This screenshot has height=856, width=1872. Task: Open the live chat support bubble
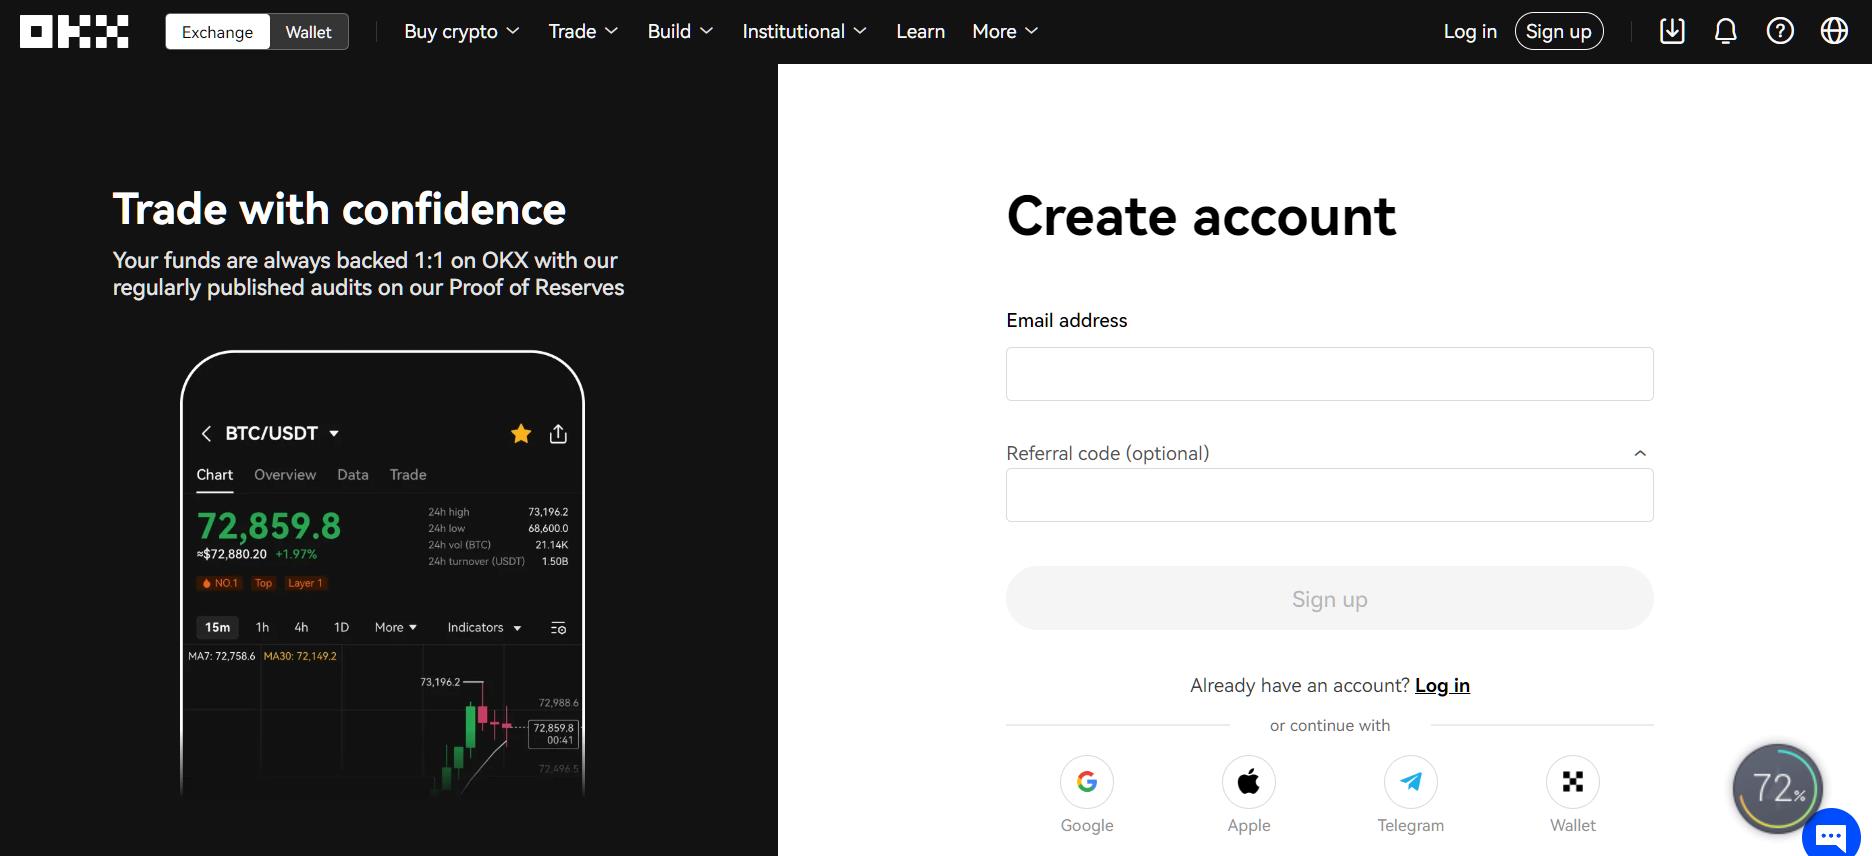[x=1831, y=835]
